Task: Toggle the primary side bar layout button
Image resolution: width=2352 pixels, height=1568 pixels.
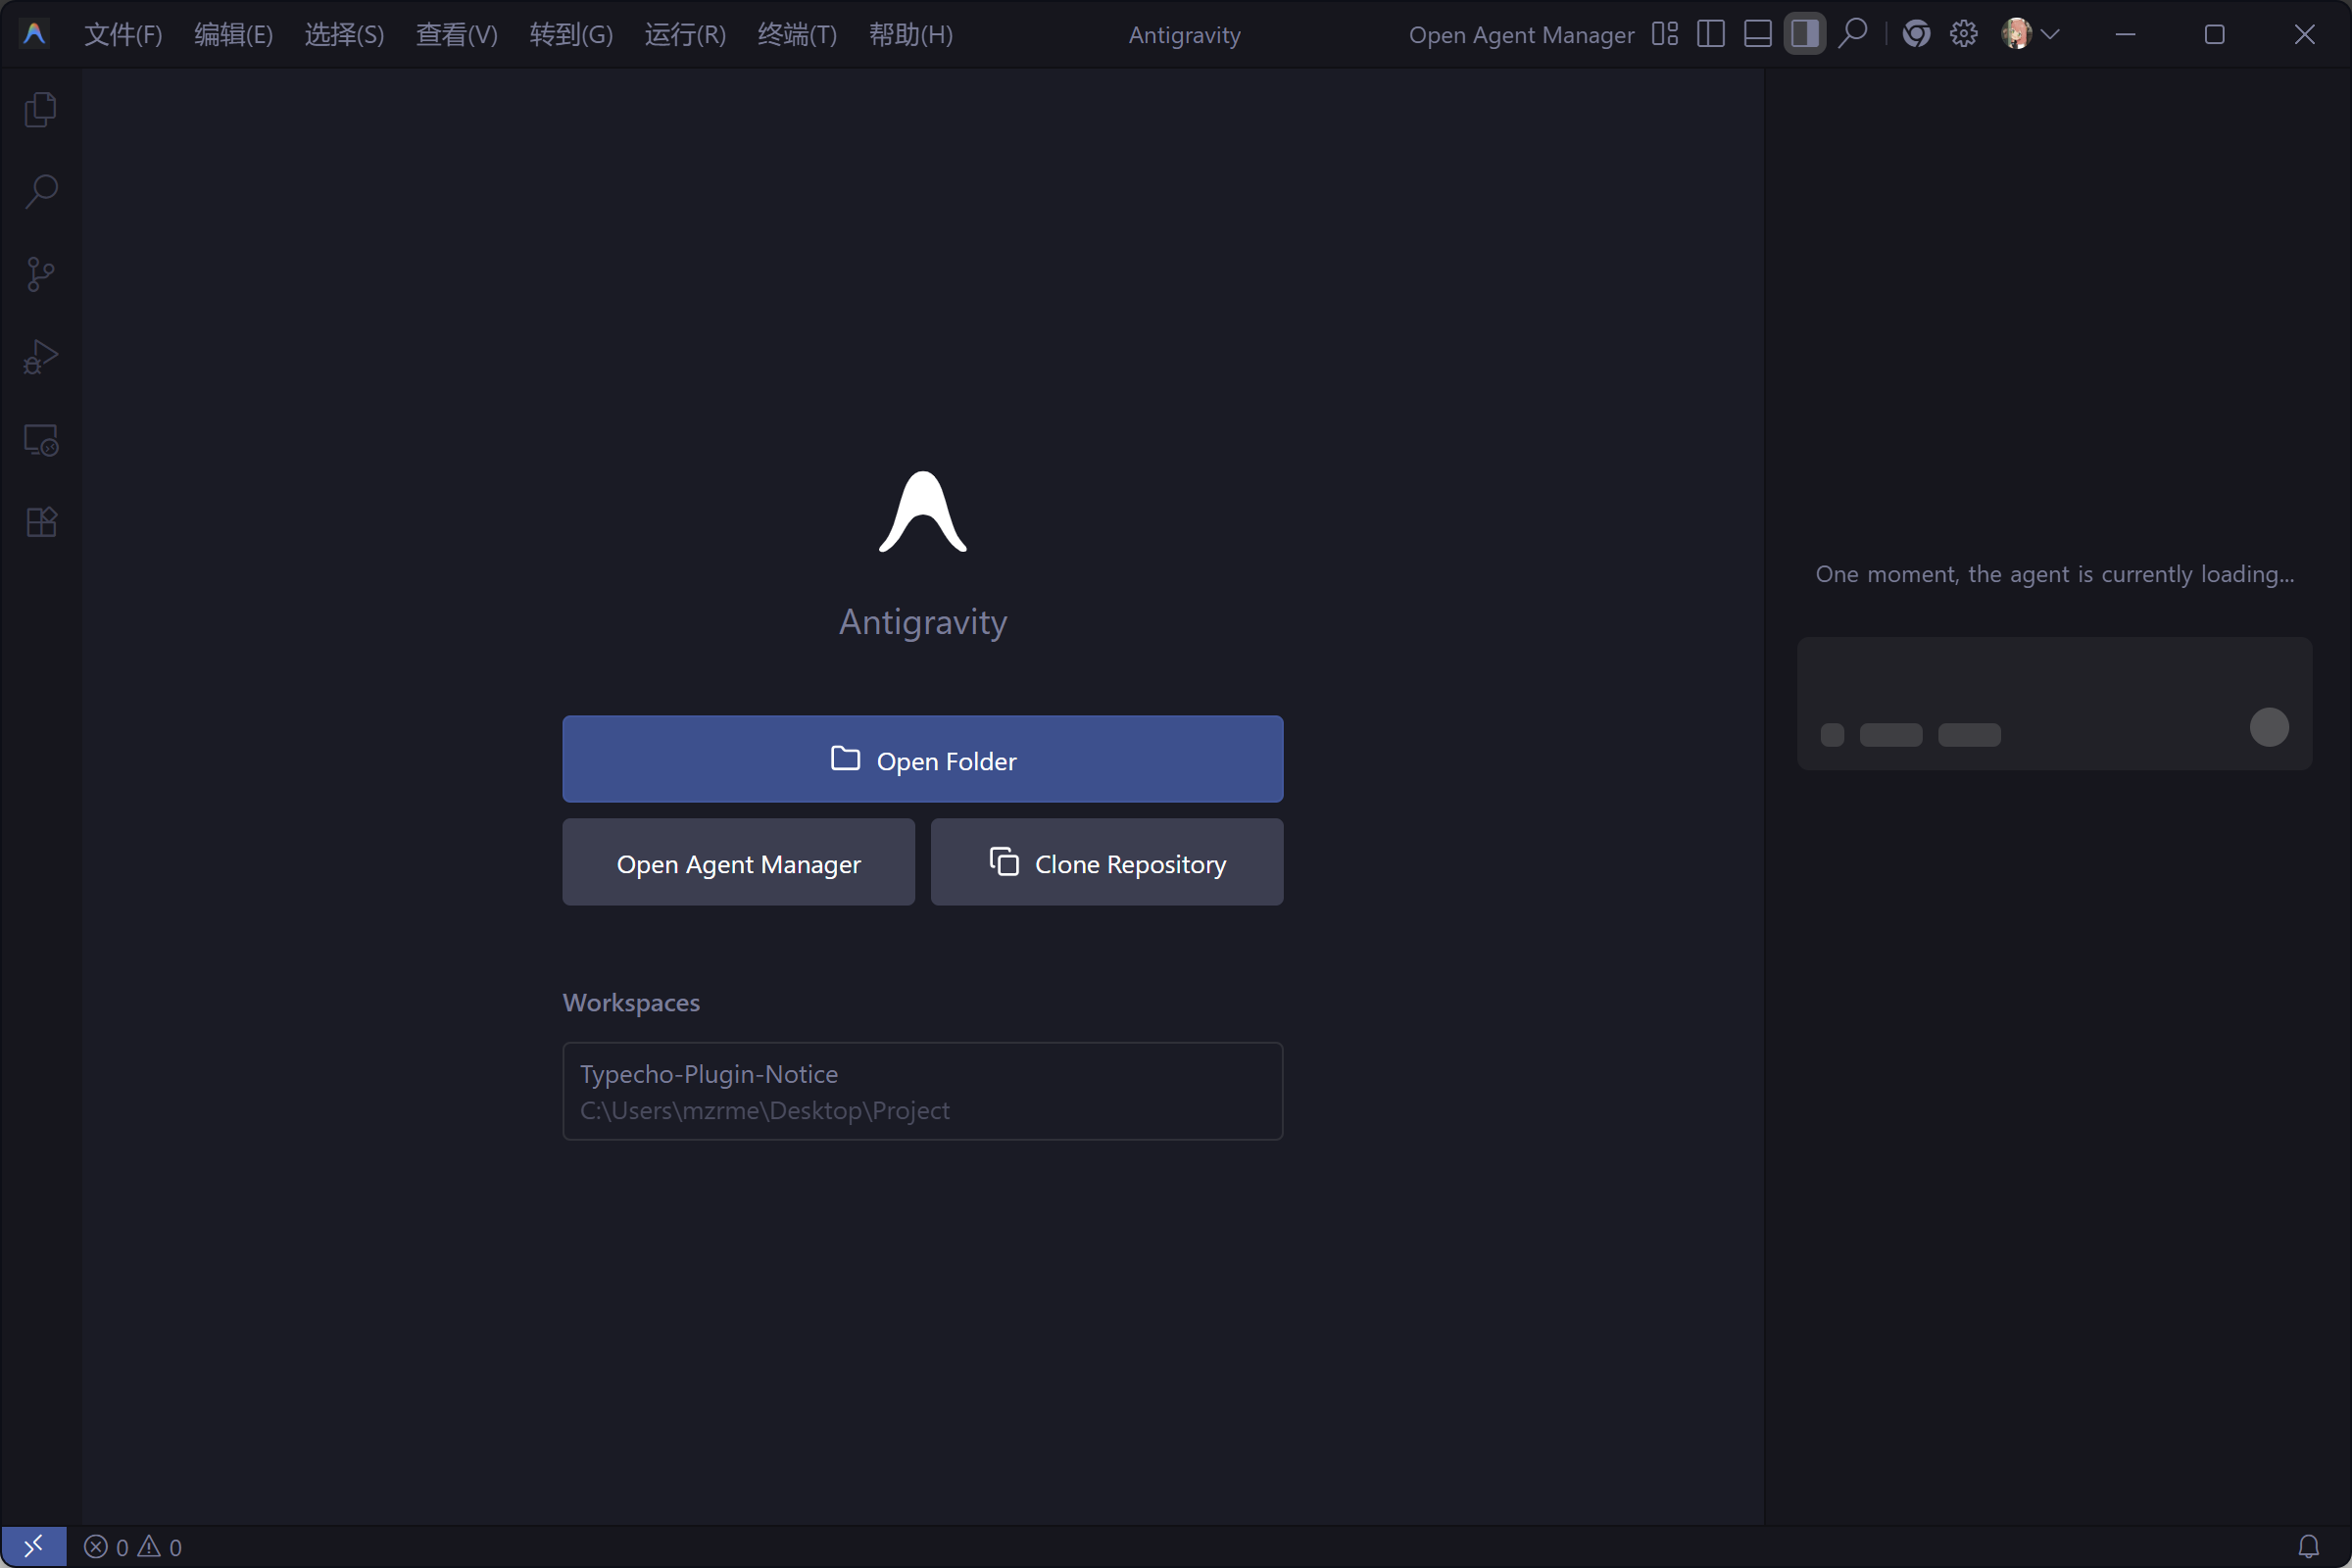Action: click(x=1711, y=34)
